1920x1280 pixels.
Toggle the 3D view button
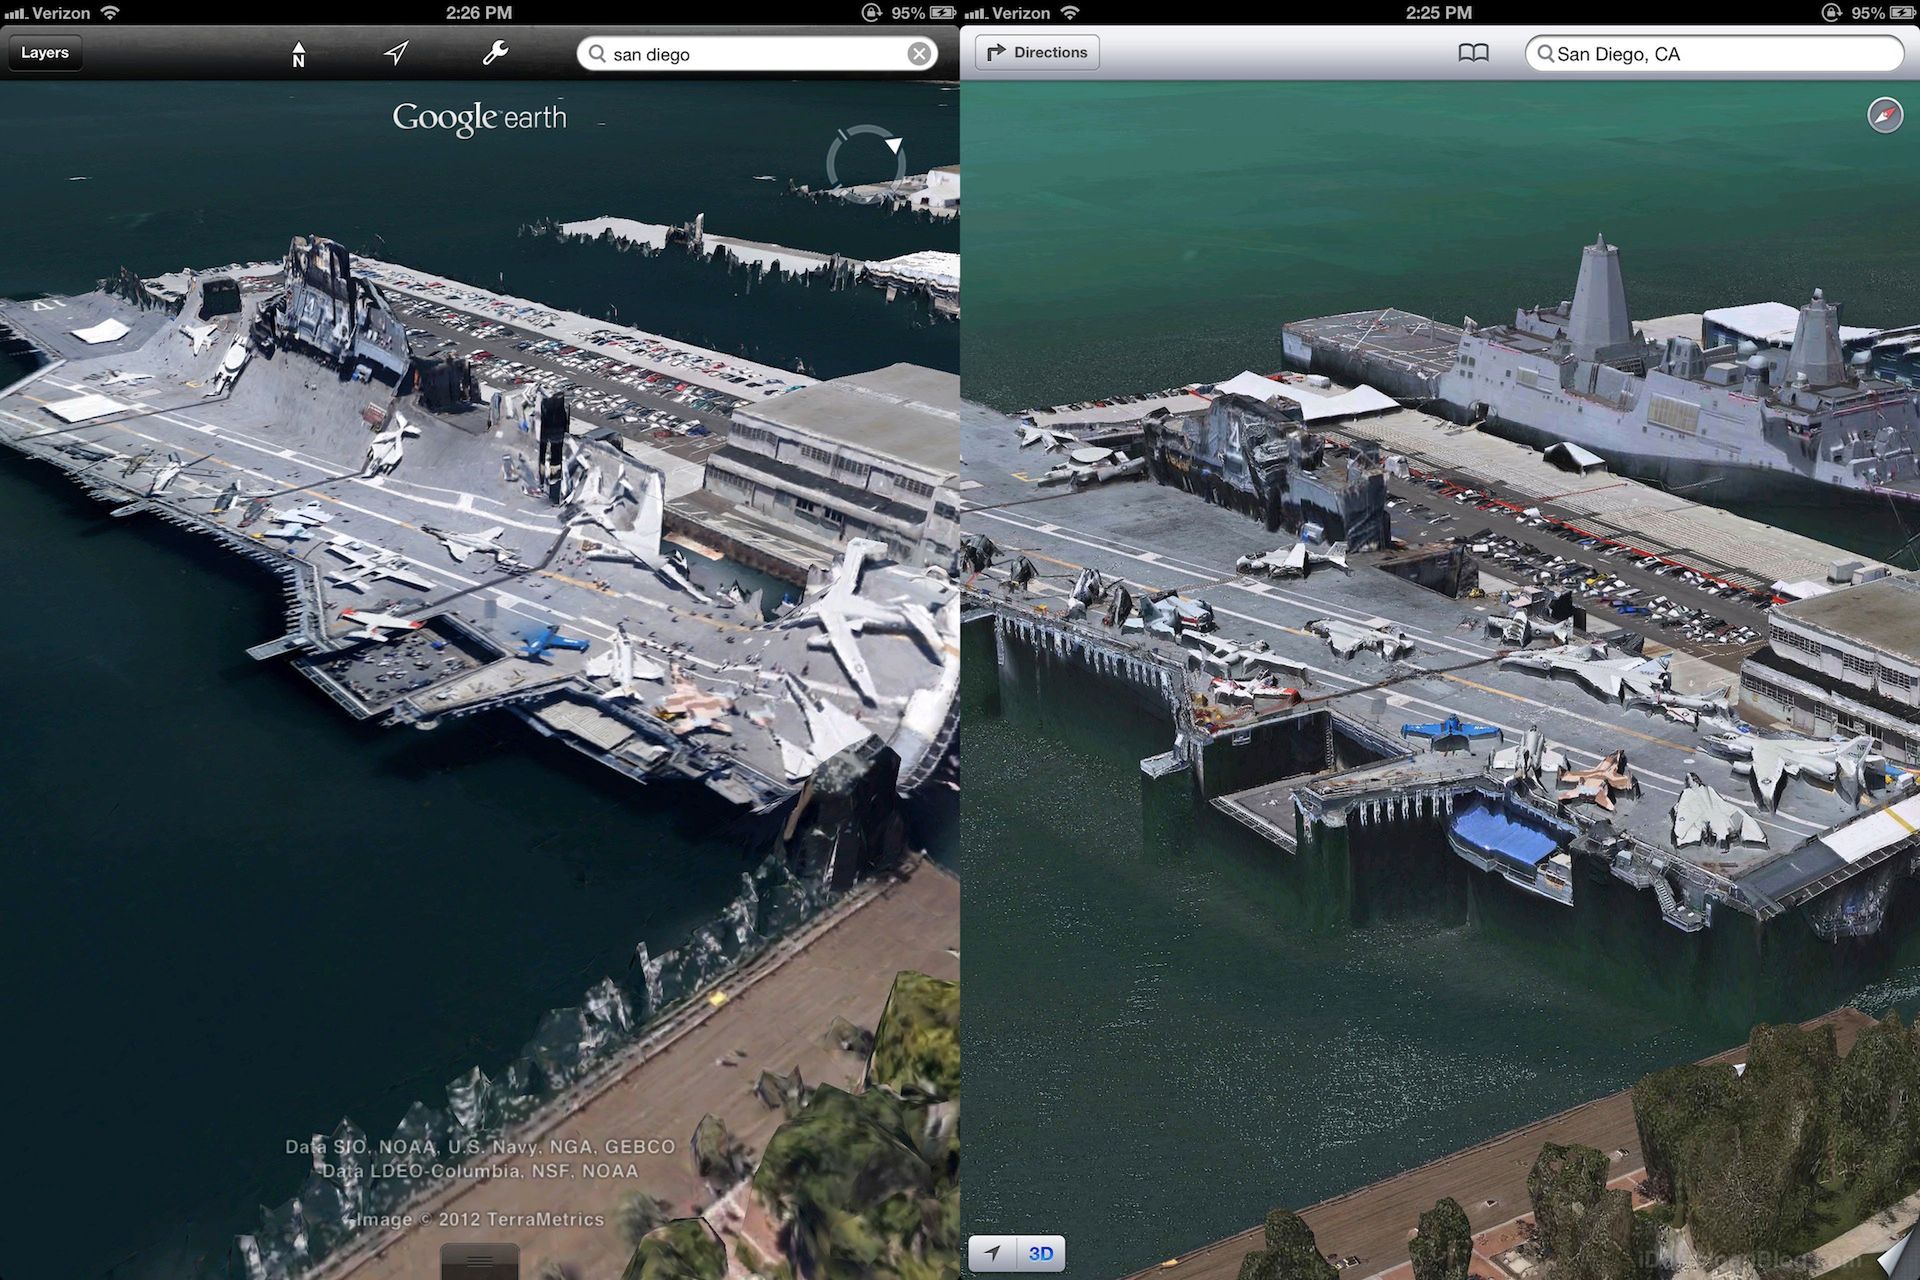(1041, 1253)
